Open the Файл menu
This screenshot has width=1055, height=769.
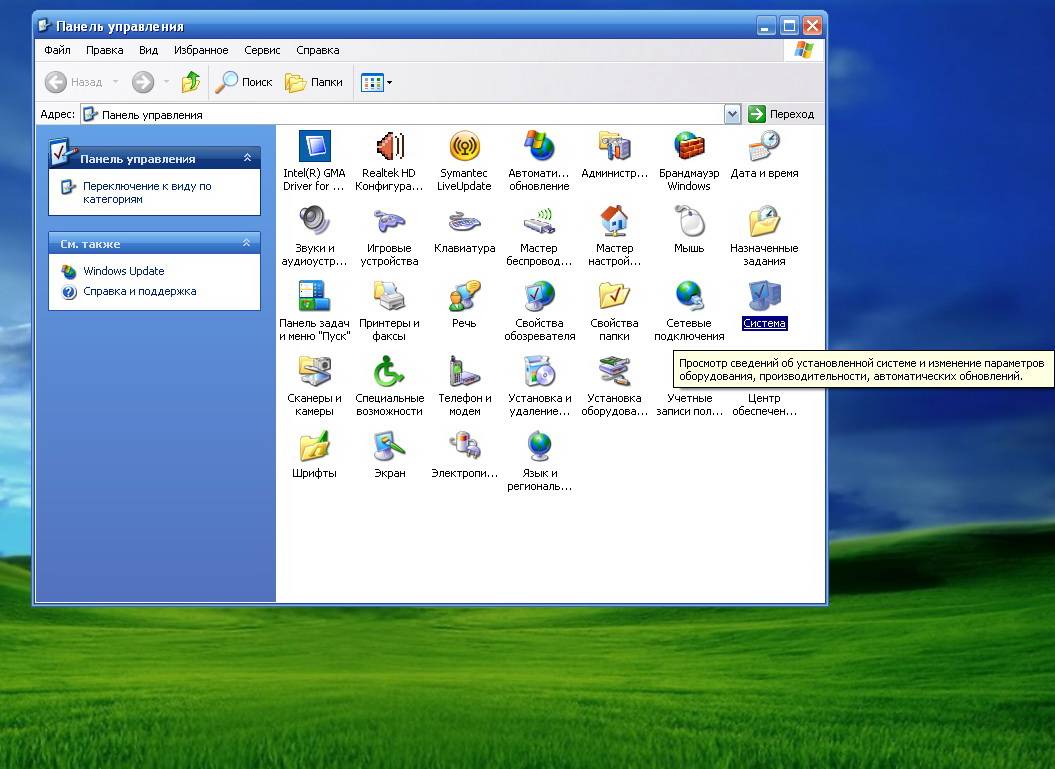point(57,50)
